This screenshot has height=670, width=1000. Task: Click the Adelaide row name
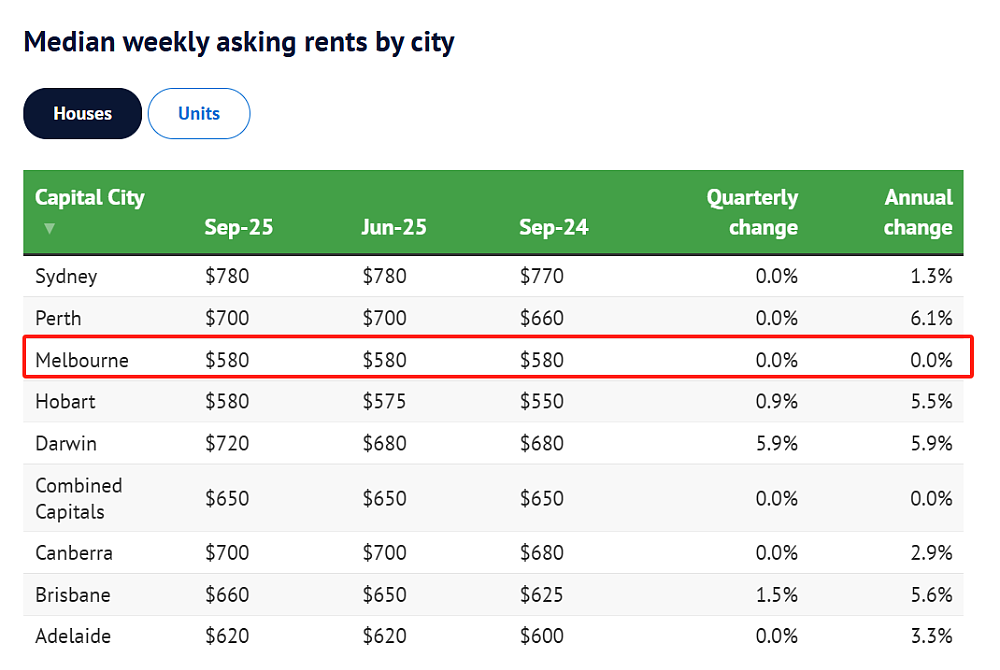coord(73,636)
